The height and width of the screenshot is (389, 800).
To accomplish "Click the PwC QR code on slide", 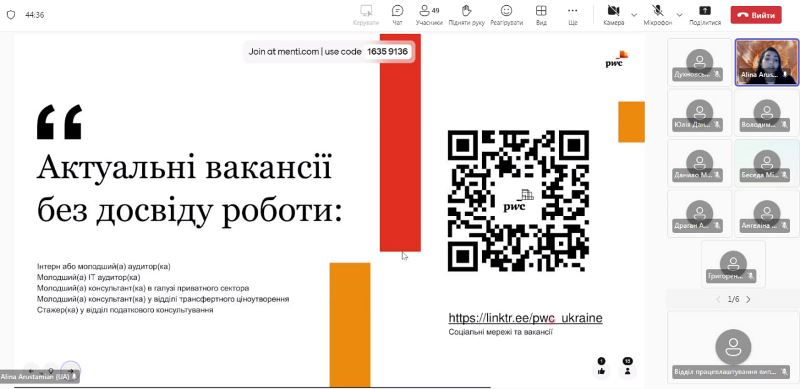I will tap(518, 201).
